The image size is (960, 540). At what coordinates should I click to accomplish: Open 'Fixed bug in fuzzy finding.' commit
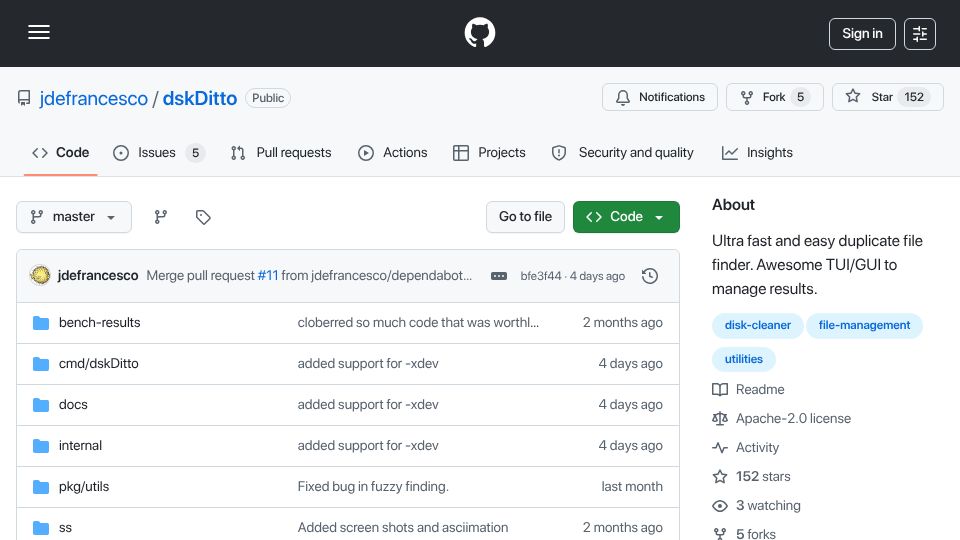pyautogui.click(x=373, y=487)
